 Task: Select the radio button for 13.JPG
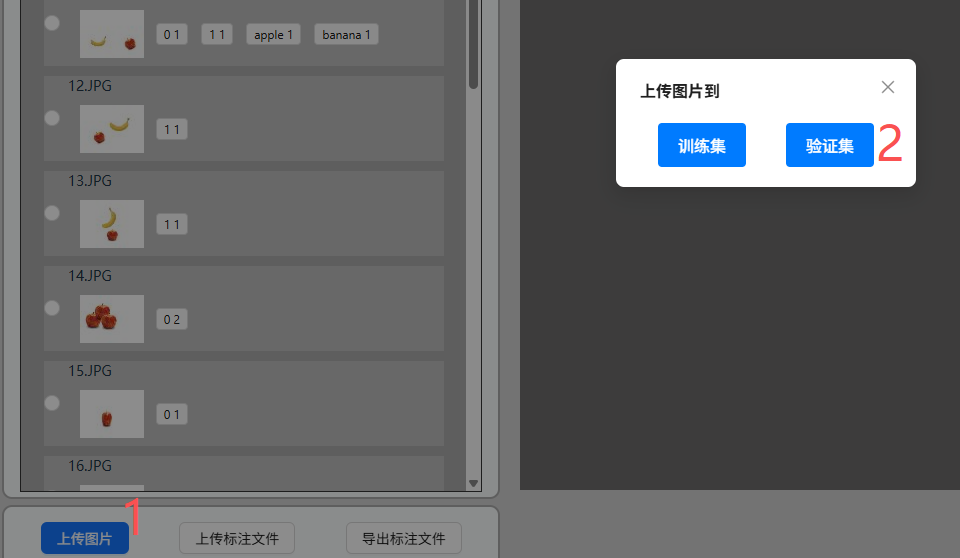coord(52,213)
